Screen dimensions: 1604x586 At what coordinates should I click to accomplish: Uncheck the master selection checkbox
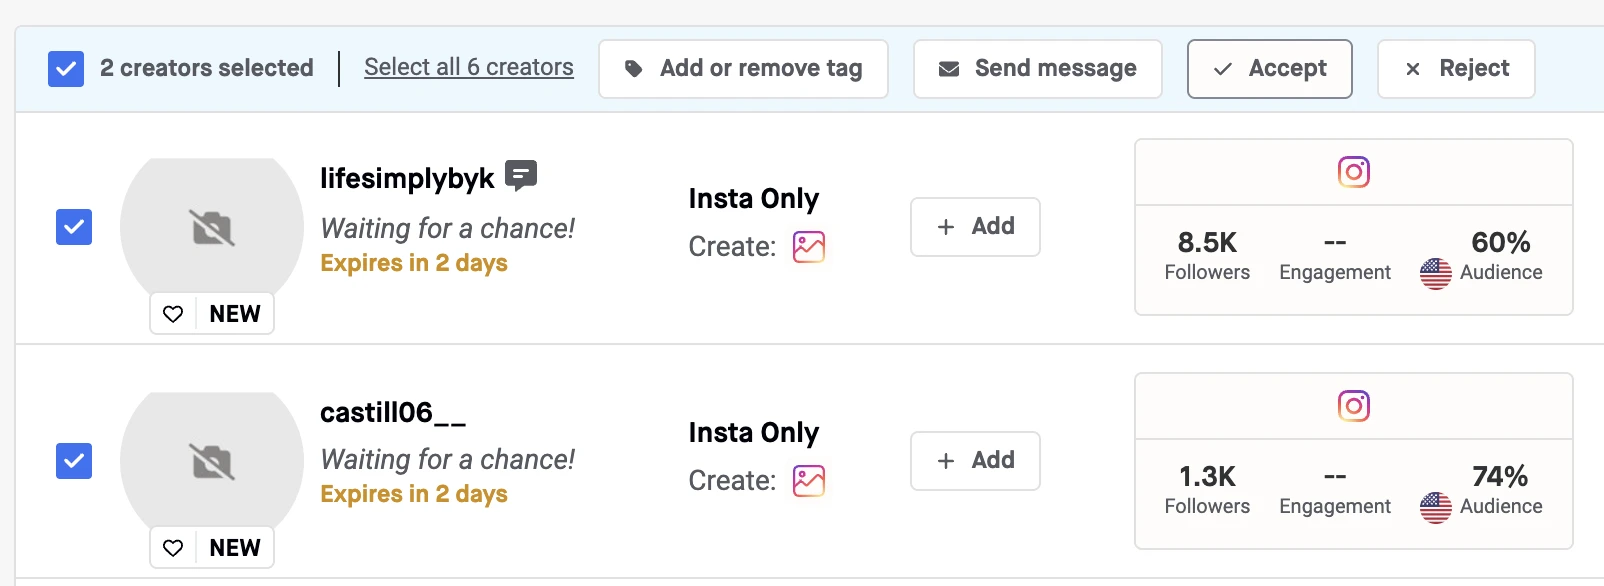click(66, 69)
